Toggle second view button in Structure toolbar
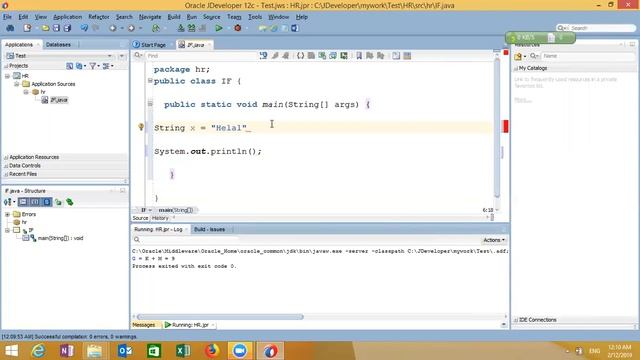The width and height of the screenshot is (640, 360). (x=35, y=202)
